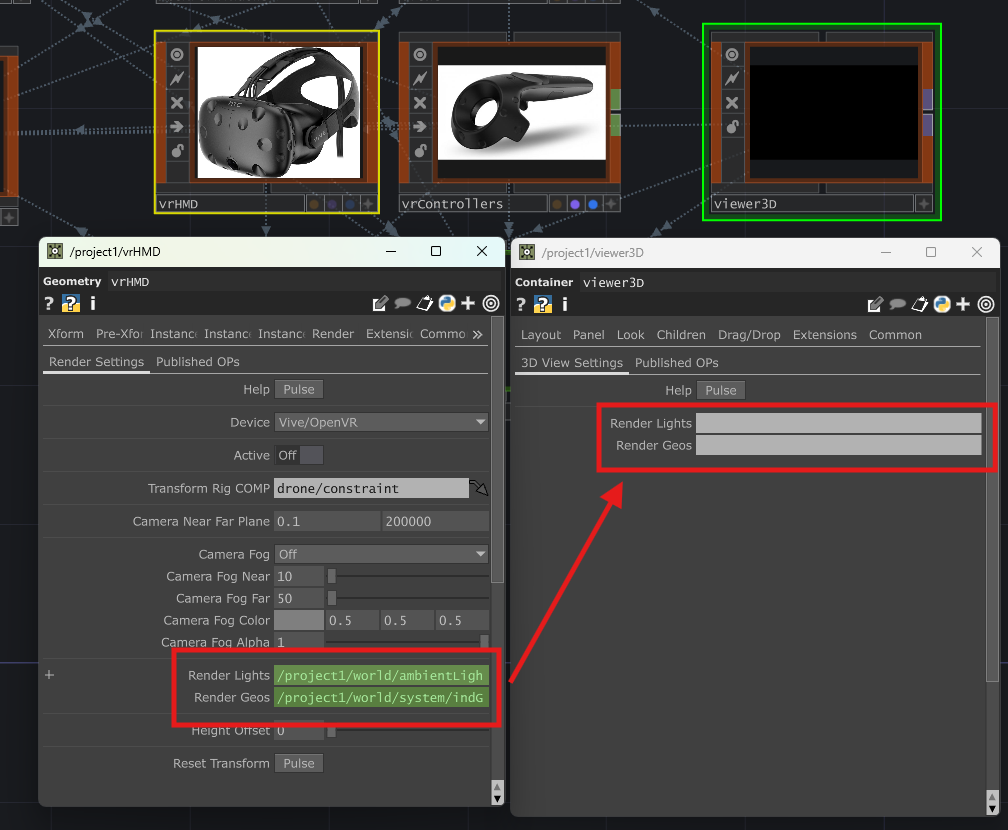Click target viewer icon in viewer3D window

click(986, 305)
